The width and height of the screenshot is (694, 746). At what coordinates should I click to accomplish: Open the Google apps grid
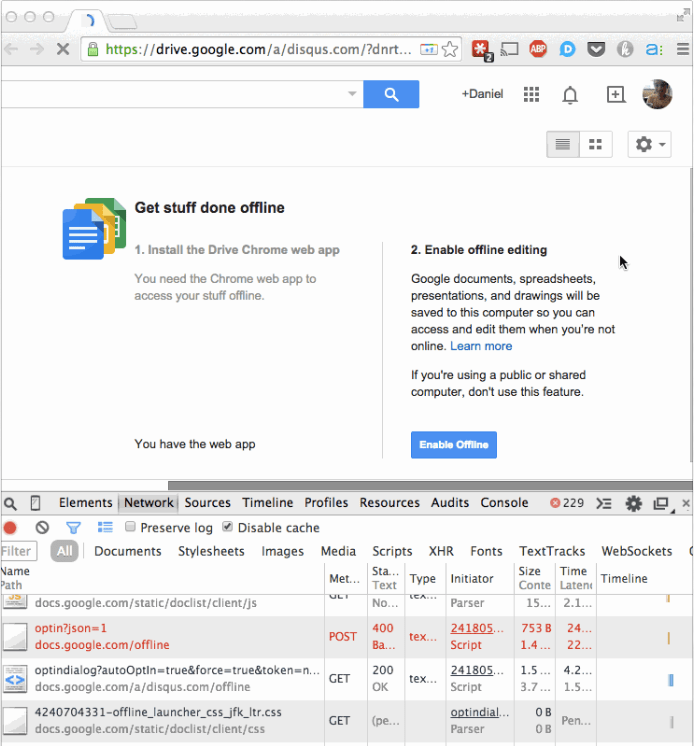[x=531, y=94]
